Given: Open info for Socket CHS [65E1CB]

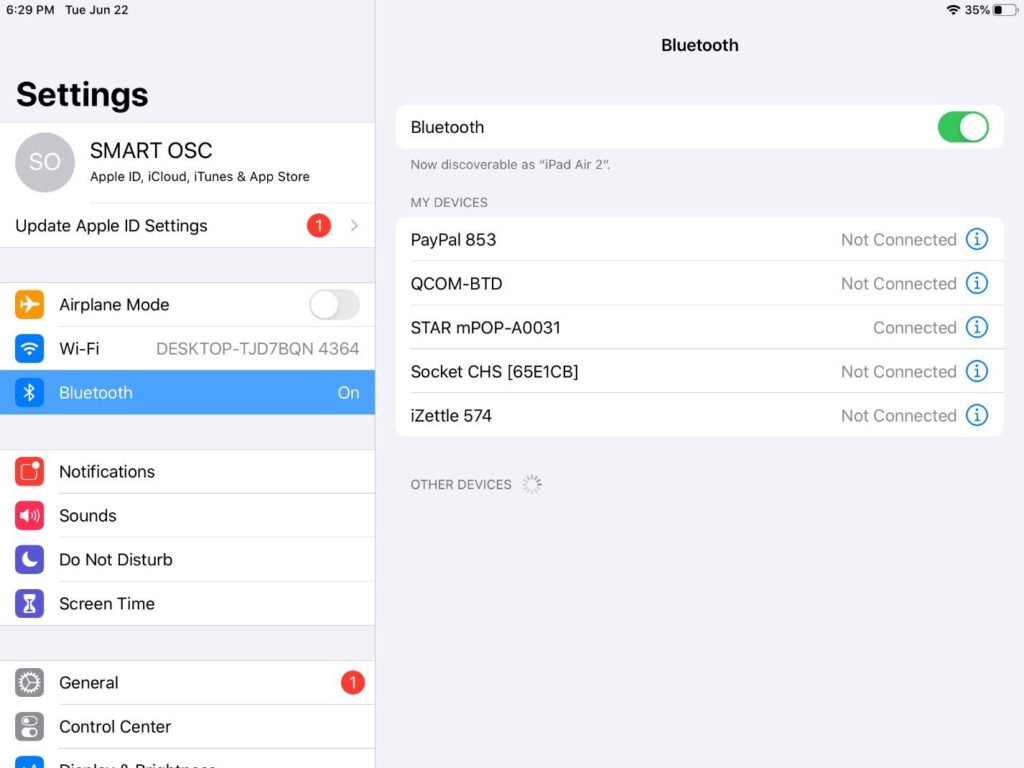Looking at the screenshot, I should click(976, 372).
